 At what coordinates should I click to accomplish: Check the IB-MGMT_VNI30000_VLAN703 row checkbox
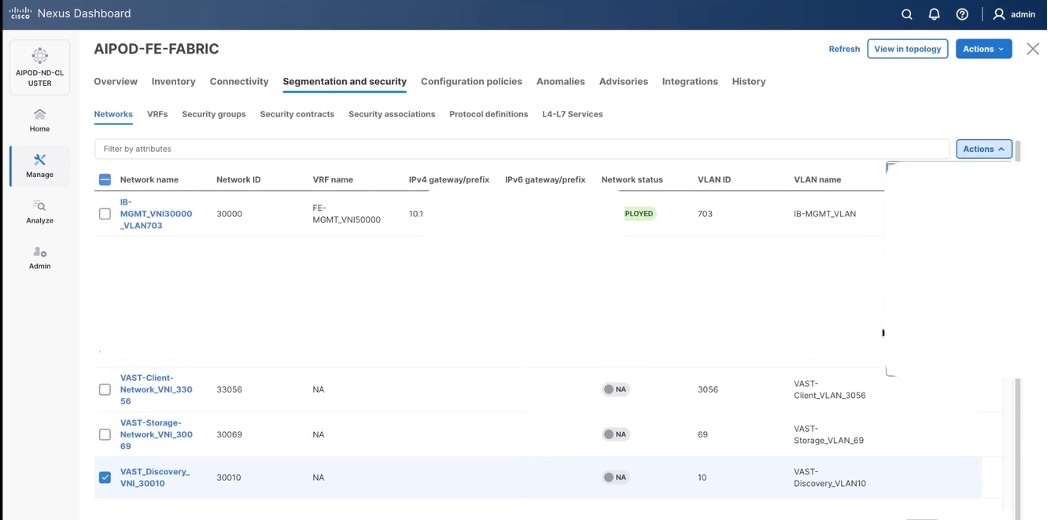coord(105,214)
